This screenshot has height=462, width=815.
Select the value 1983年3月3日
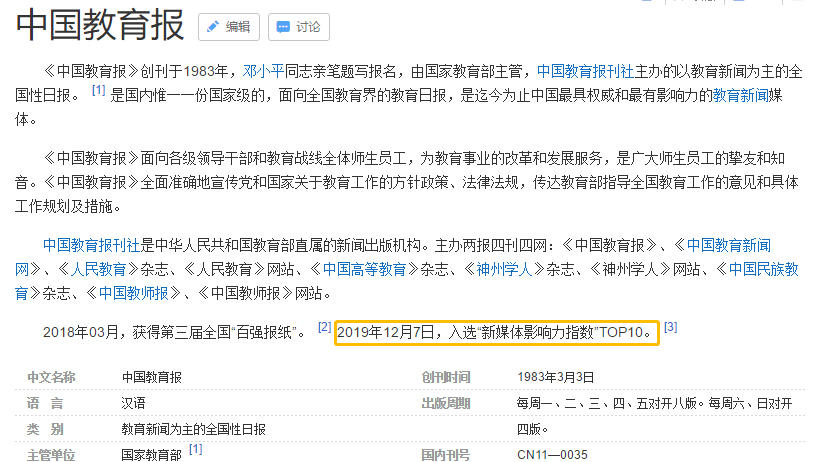(x=556, y=377)
